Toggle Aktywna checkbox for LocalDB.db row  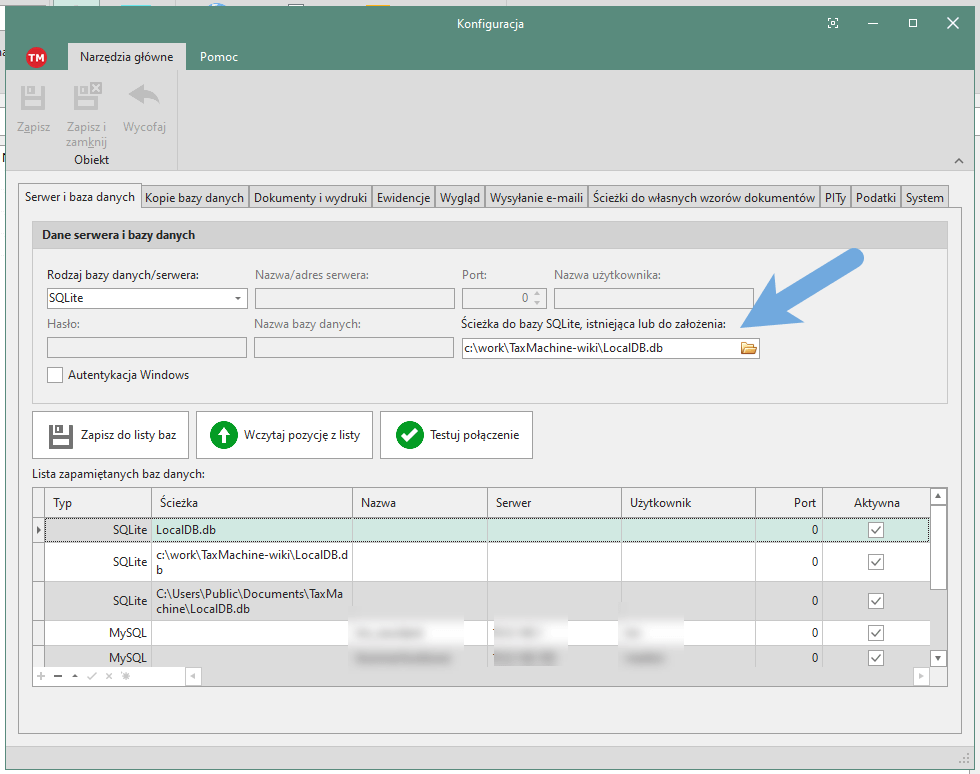point(876,530)
